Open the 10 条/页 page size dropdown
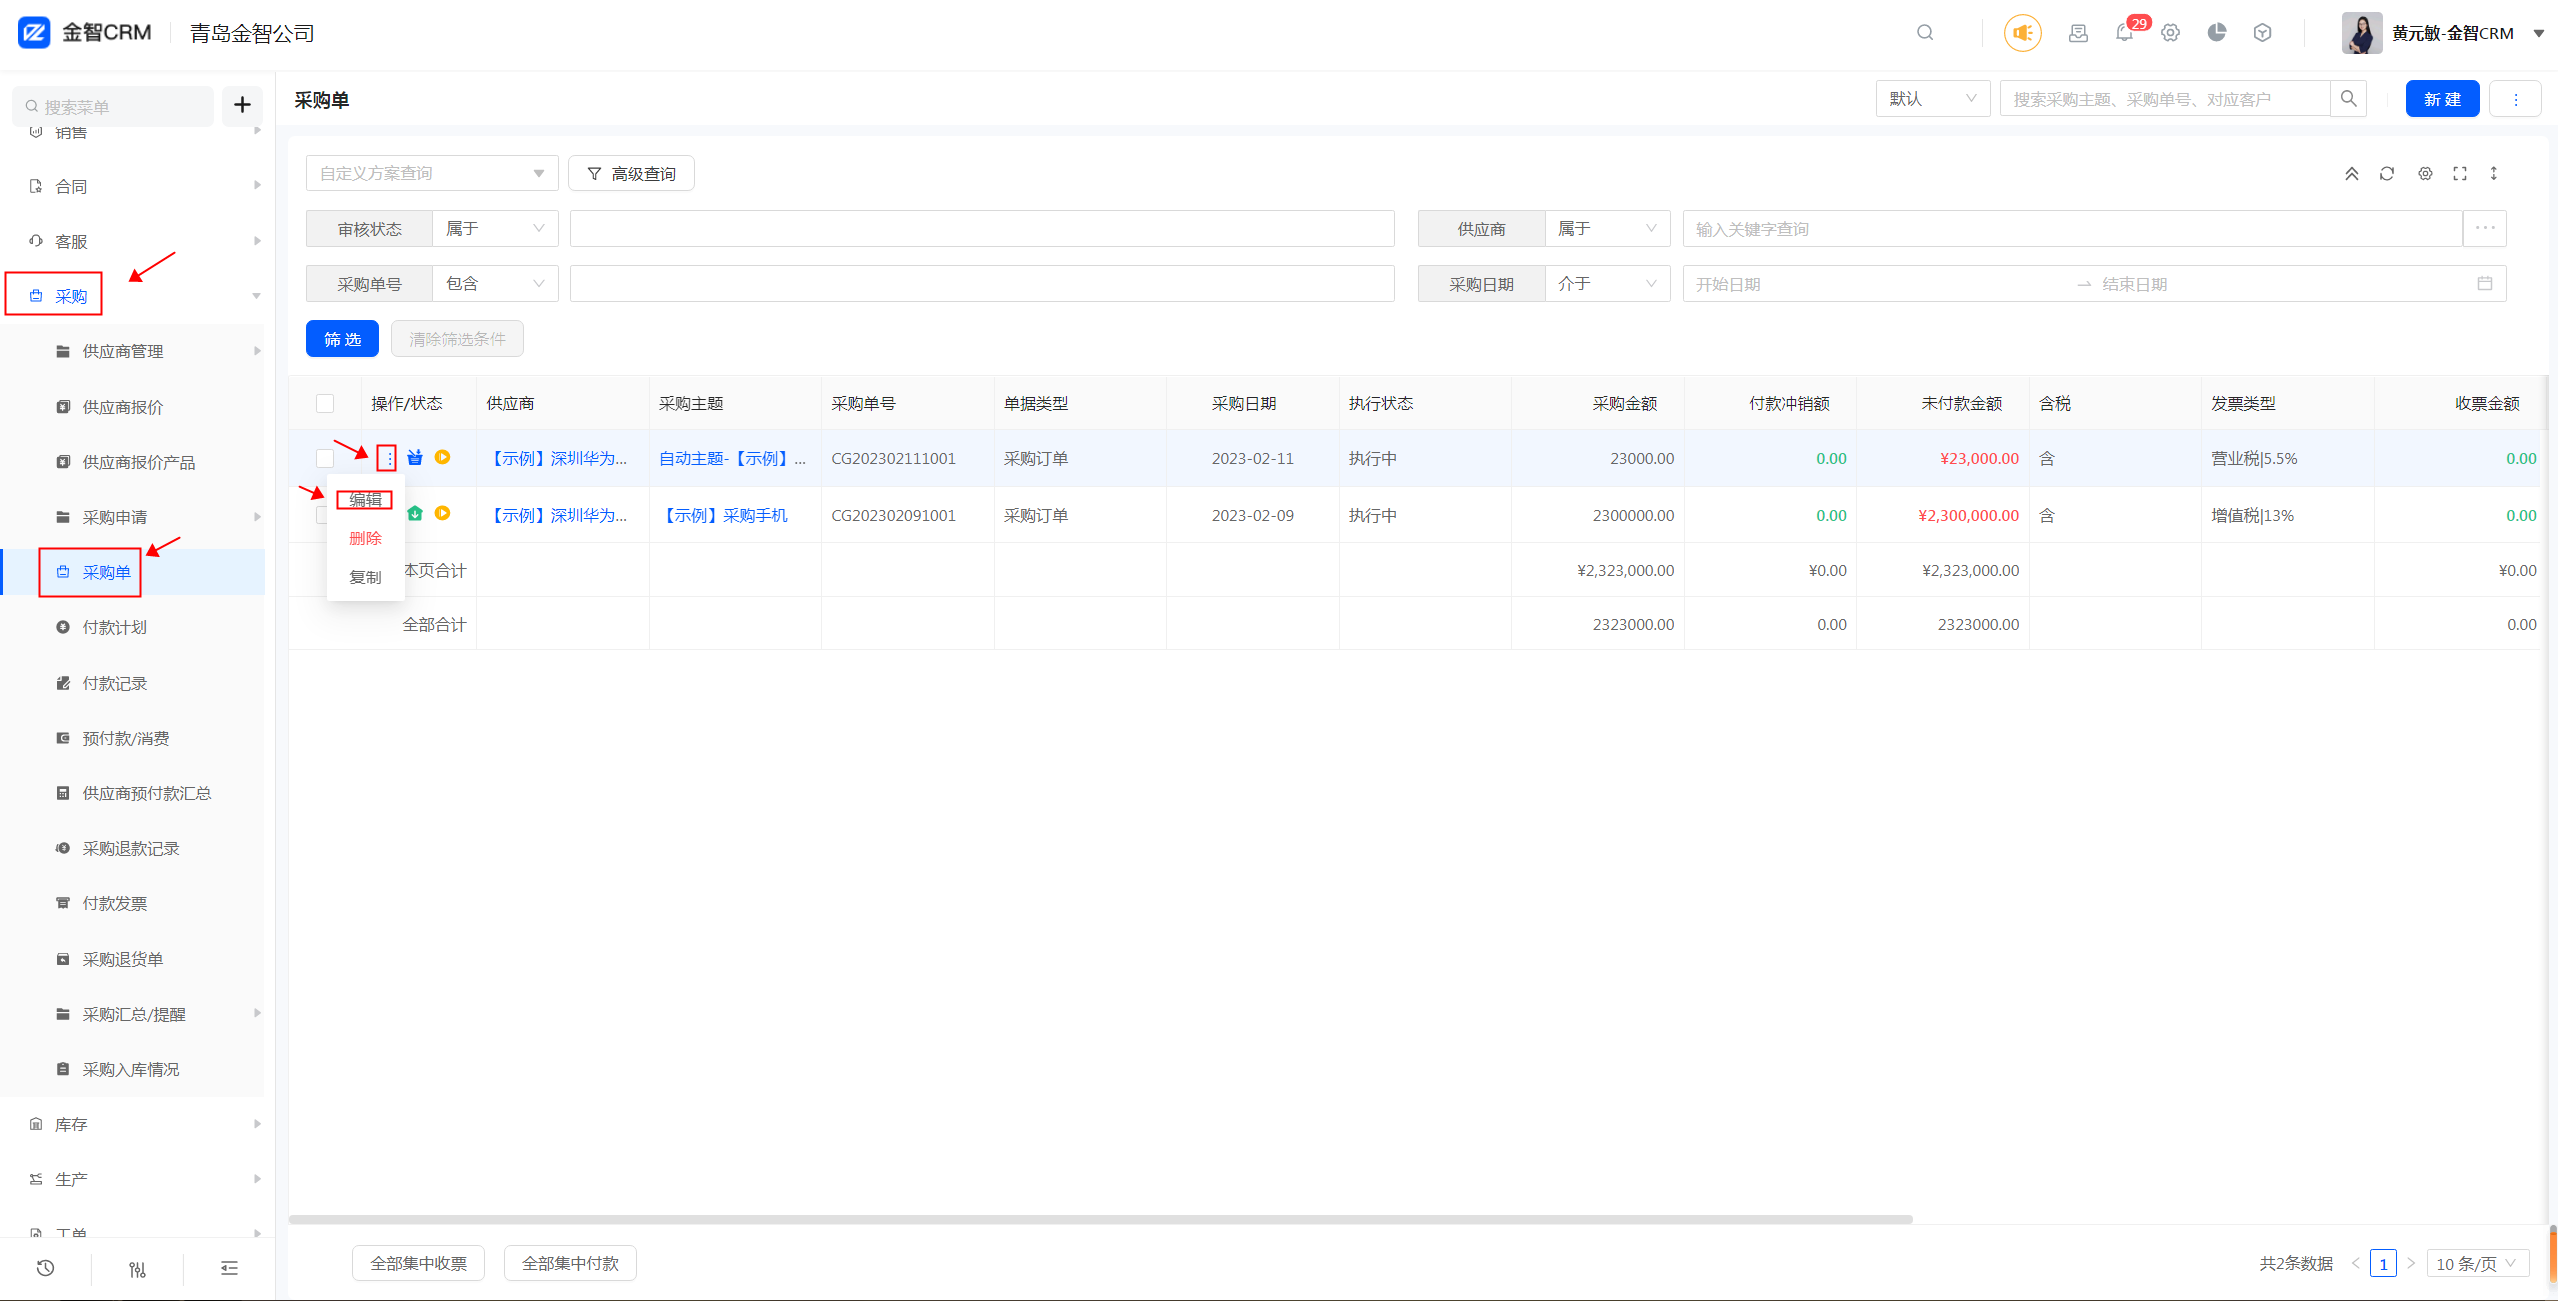Screen dimensions: 2558x1301 pyautogui.click(x=2476, y=1263)
